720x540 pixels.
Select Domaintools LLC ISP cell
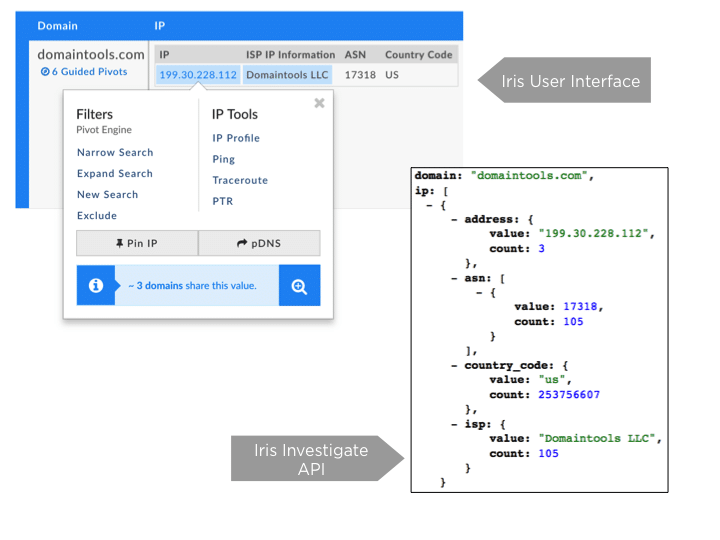coord(287,75)
